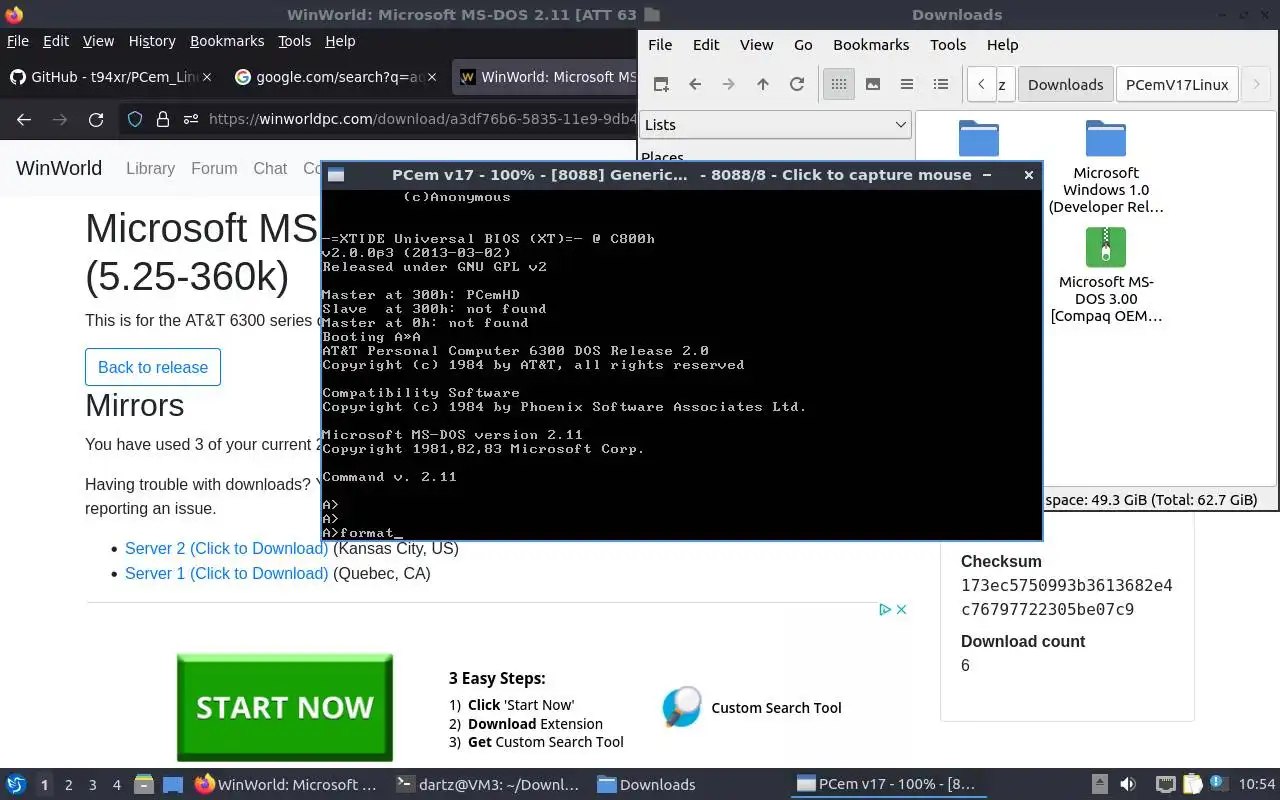Select PCemV17Linux in the path bar
This screenshot has height=800, width=1280.
point(1177,84)
